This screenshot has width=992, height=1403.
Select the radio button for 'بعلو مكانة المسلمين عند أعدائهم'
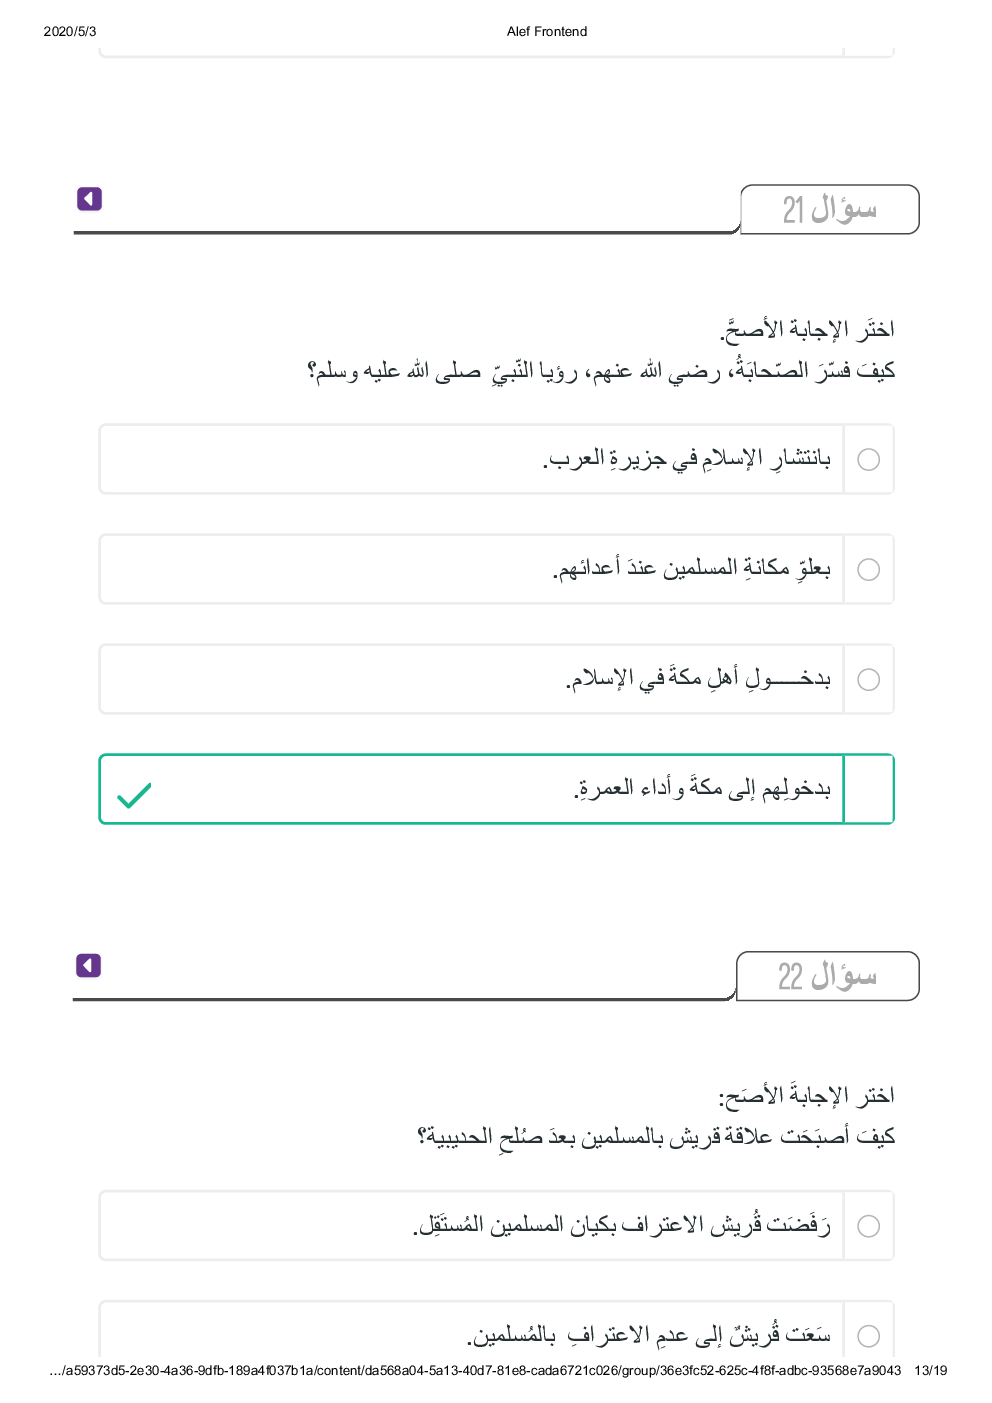869,569
